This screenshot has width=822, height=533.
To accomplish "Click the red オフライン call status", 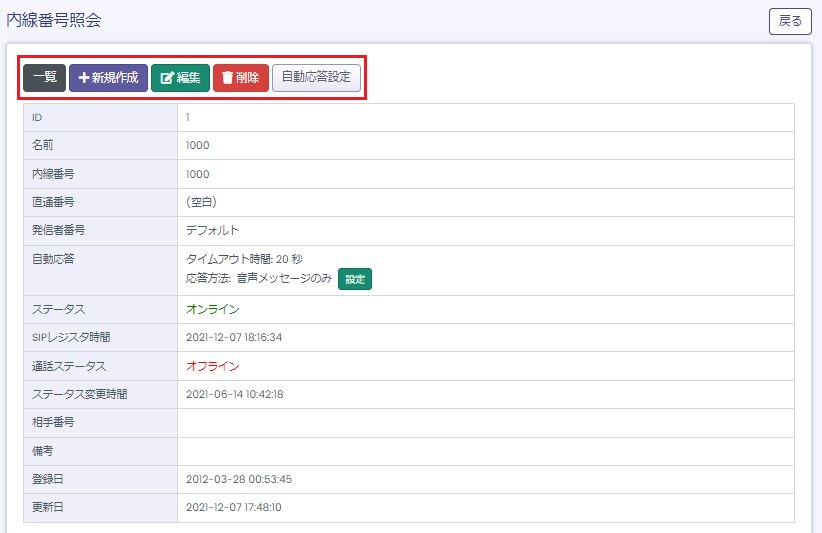I will coord(213,366).
